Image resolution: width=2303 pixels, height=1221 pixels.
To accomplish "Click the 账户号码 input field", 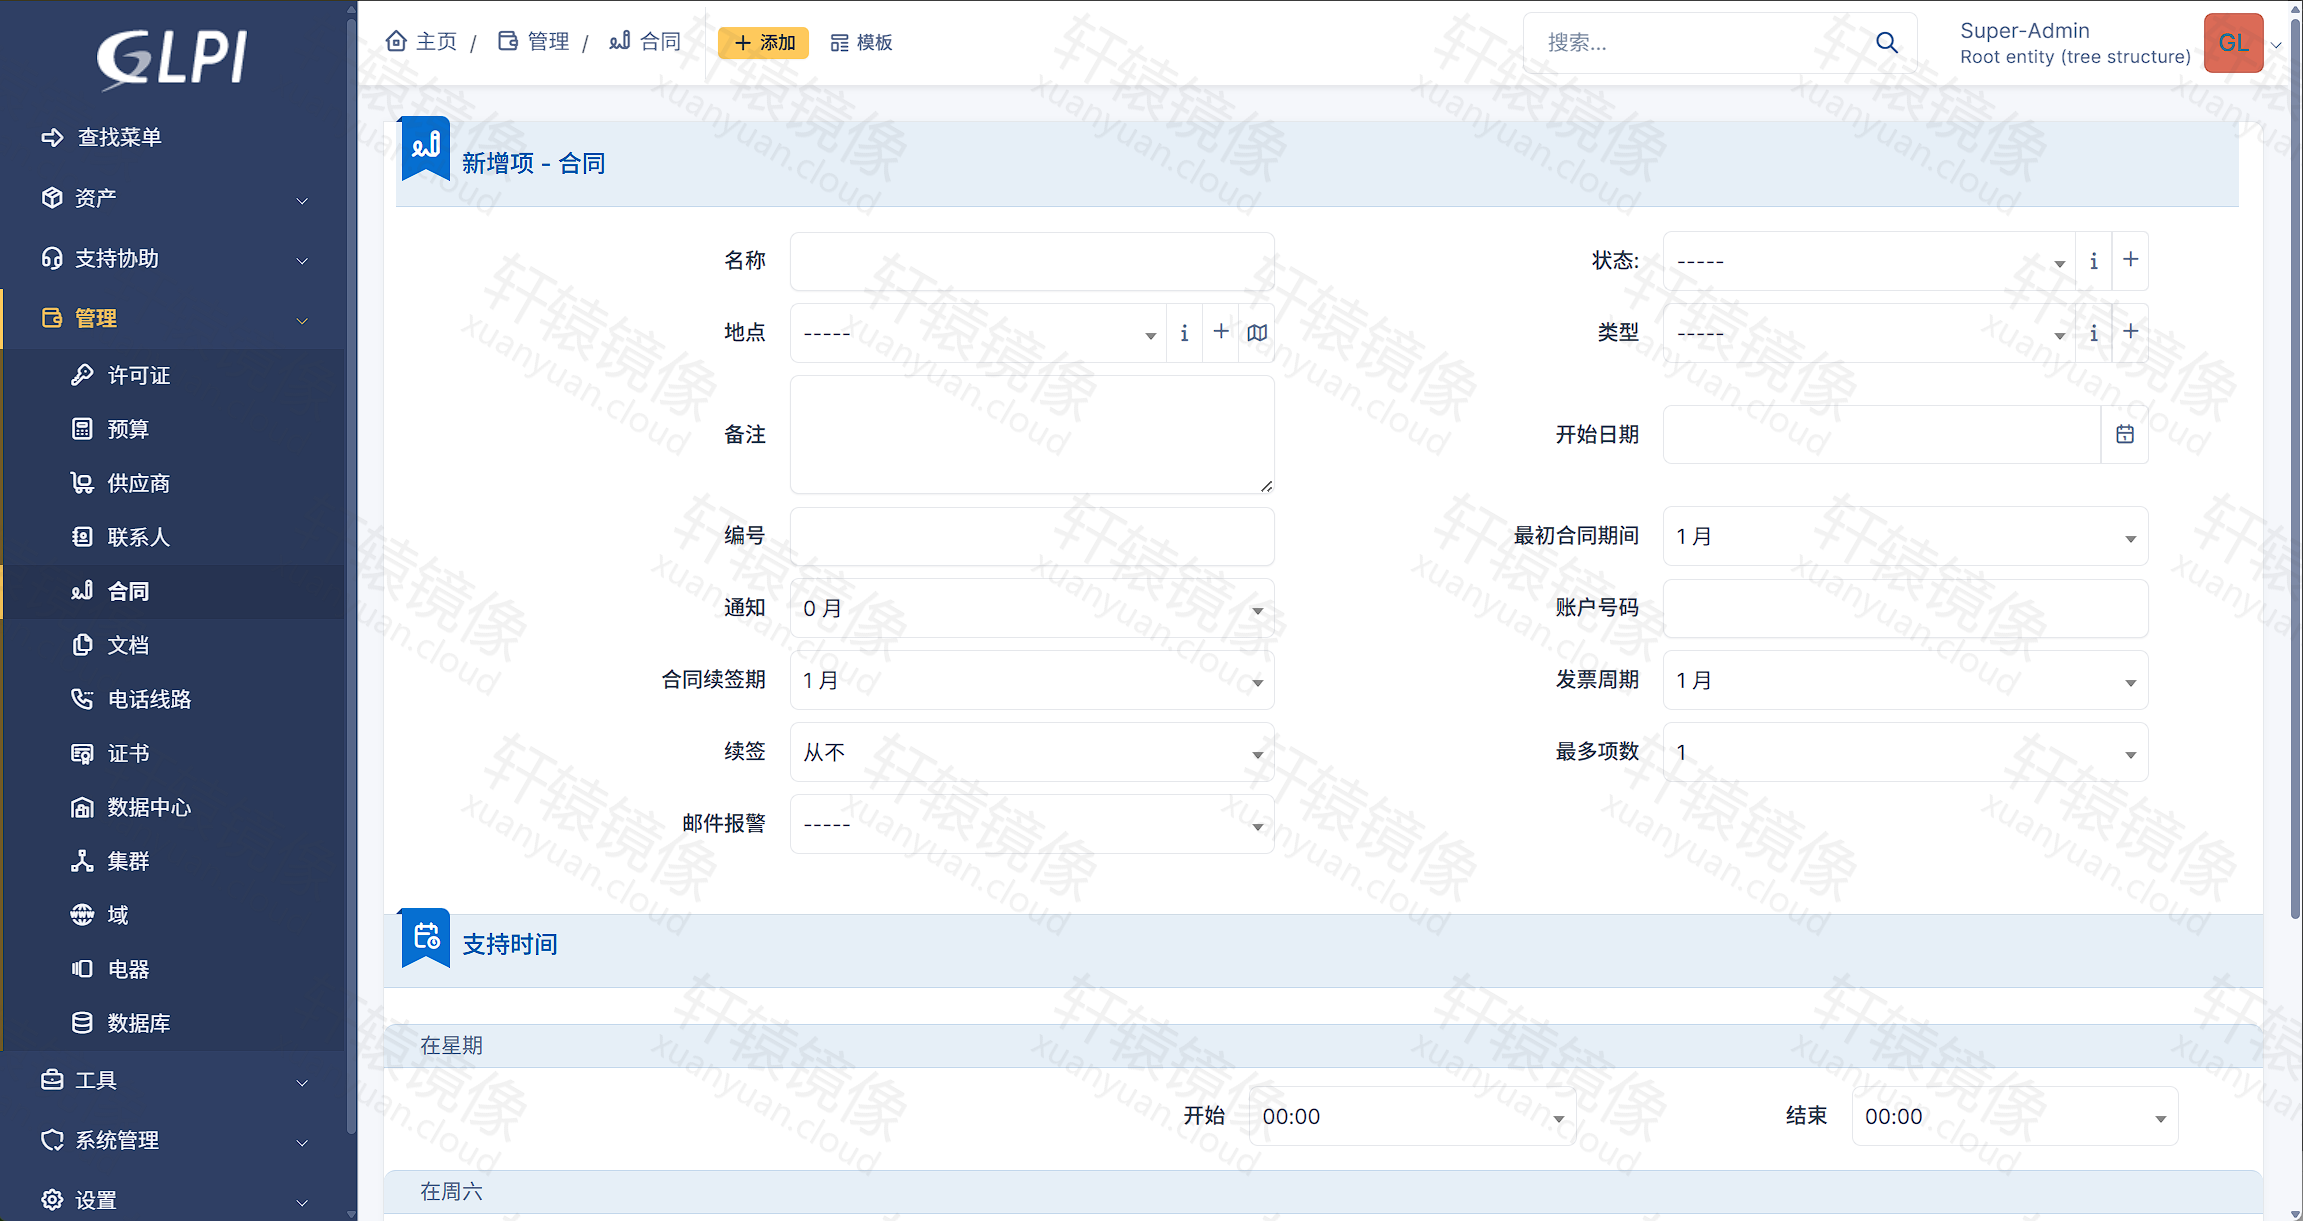I will click(x=1905, y=608).
